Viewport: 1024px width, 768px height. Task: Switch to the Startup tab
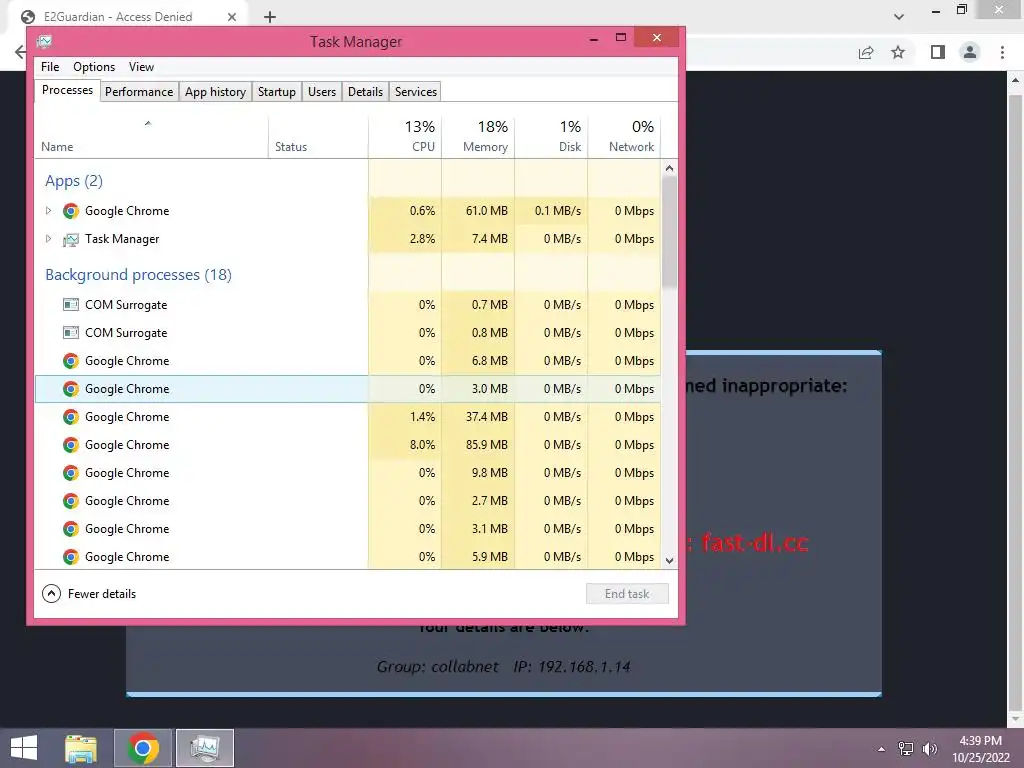pyautogui.click(x=277, y=92)
